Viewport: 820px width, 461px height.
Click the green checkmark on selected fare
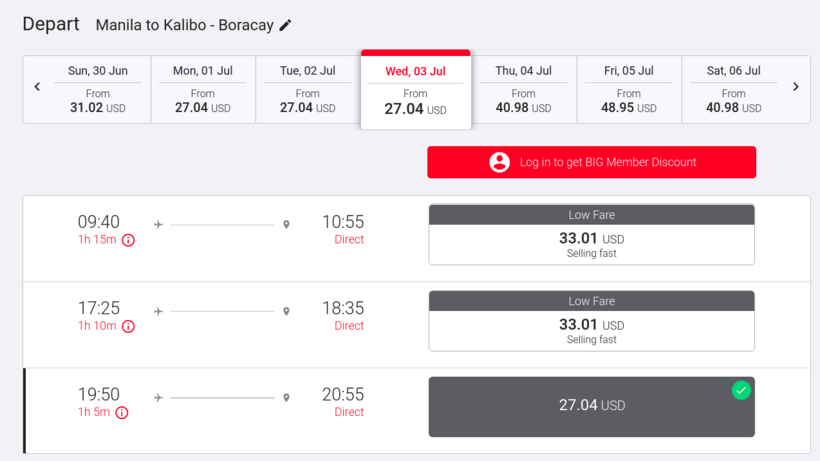coord(741,390)
